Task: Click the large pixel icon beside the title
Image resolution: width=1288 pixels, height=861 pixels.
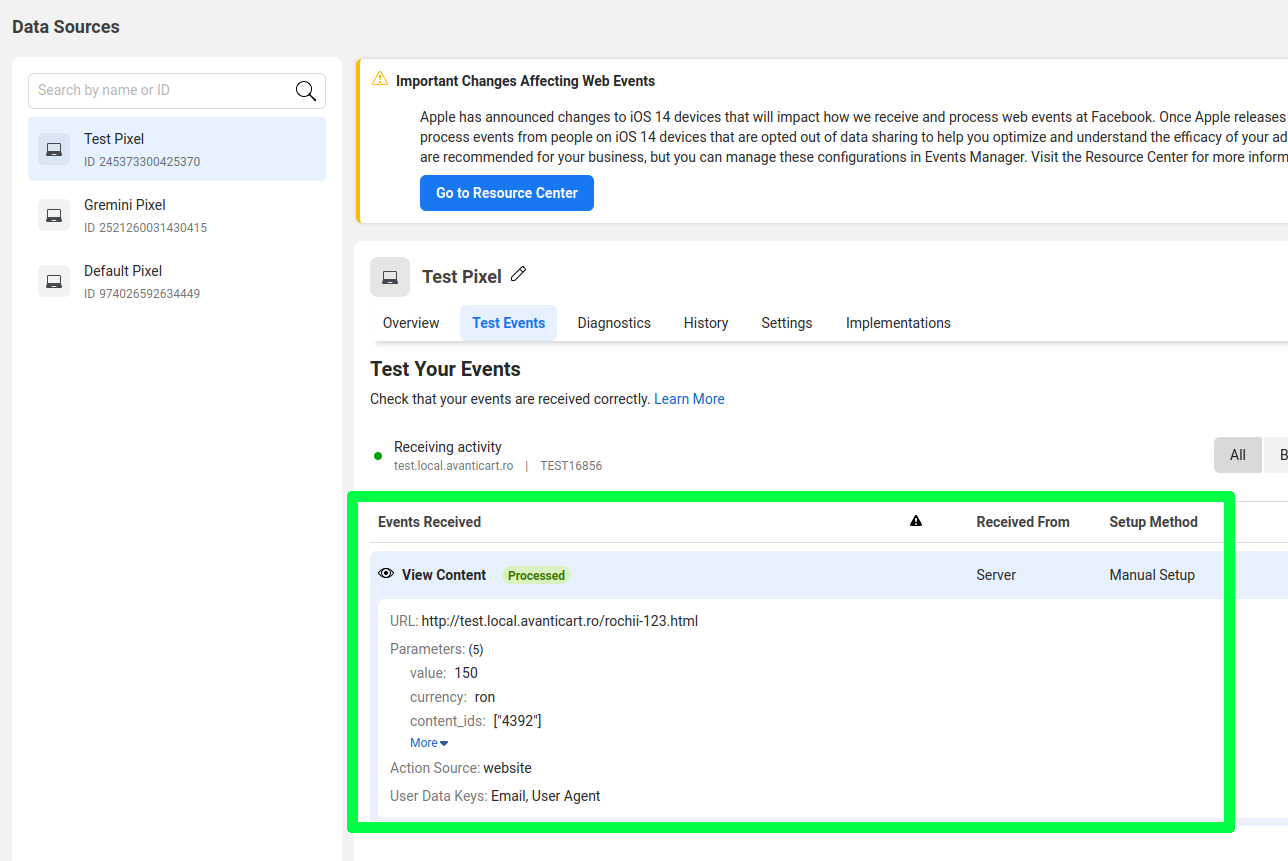Action: pos(390,277)
